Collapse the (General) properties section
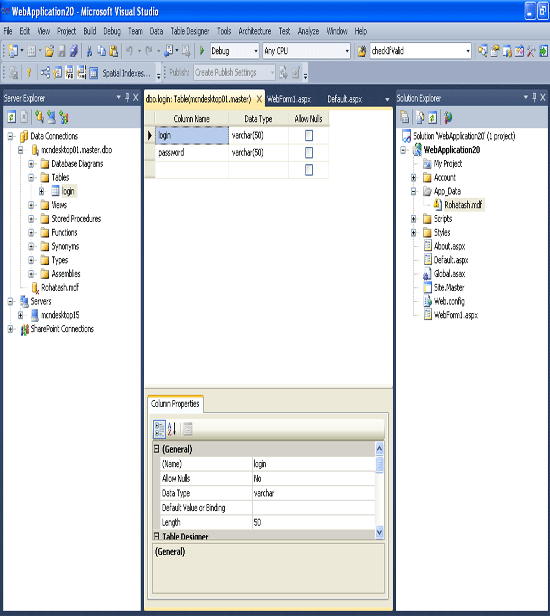550x616 pixels. tap(156, 449)
